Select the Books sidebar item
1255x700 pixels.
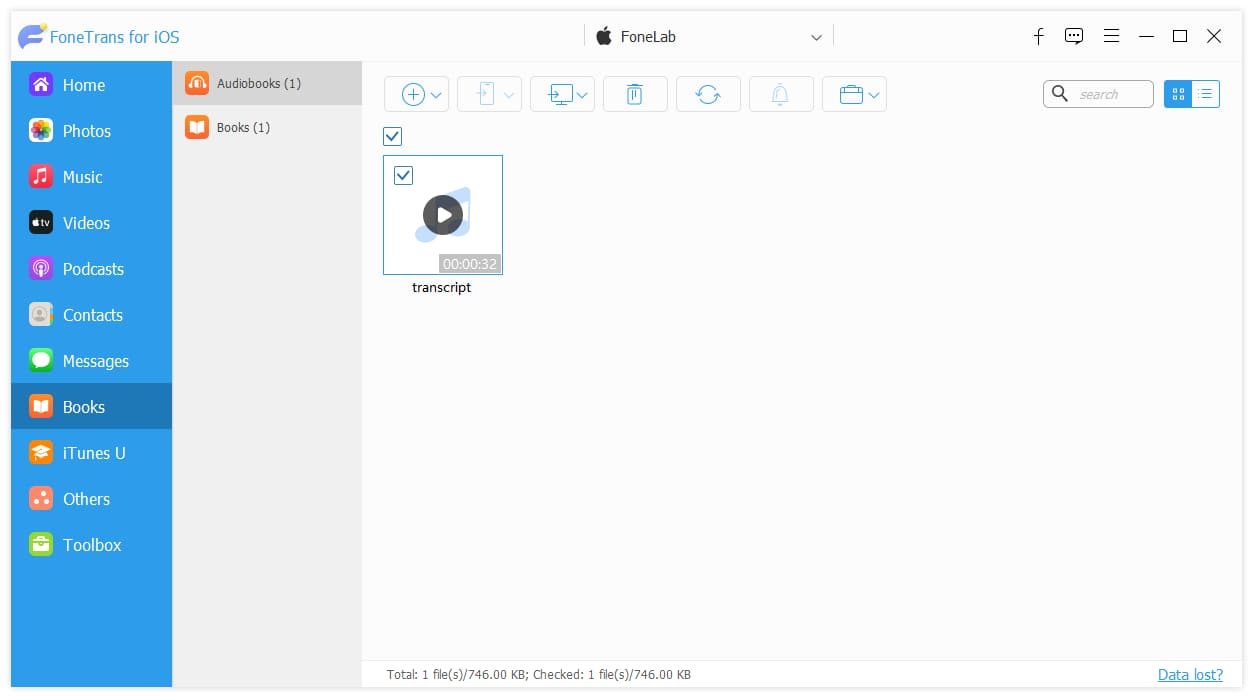point(91,407)
